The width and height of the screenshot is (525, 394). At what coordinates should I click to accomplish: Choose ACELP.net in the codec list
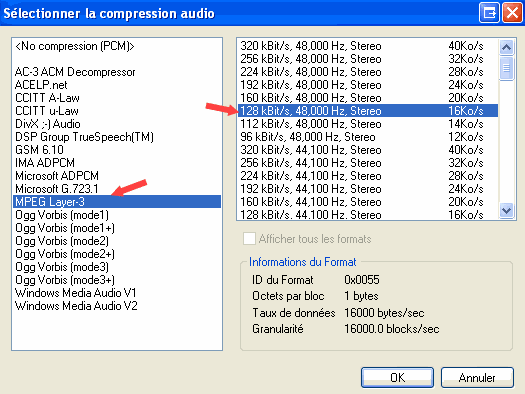(x=117, y=85)
